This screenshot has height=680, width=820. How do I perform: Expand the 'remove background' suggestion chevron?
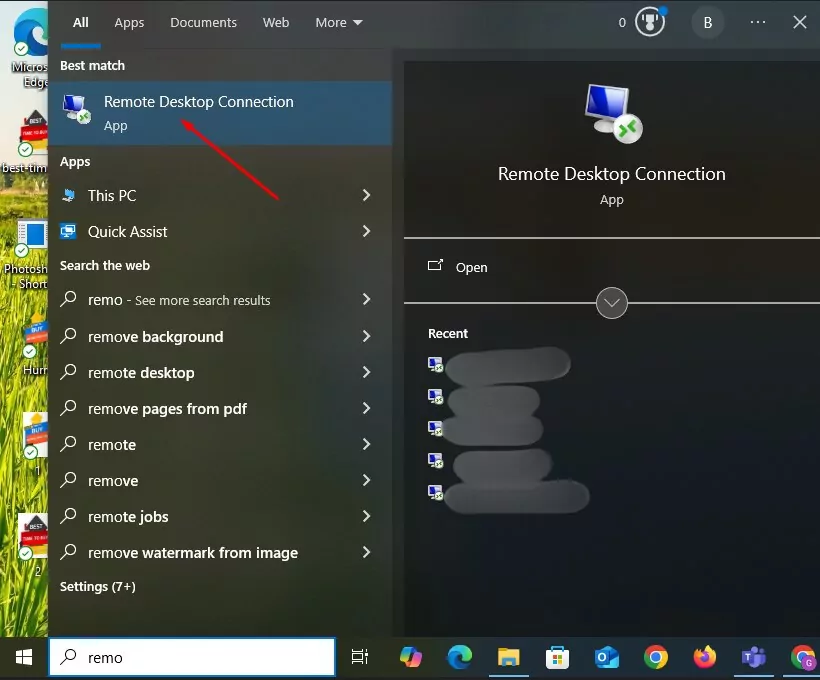(367, 336)
